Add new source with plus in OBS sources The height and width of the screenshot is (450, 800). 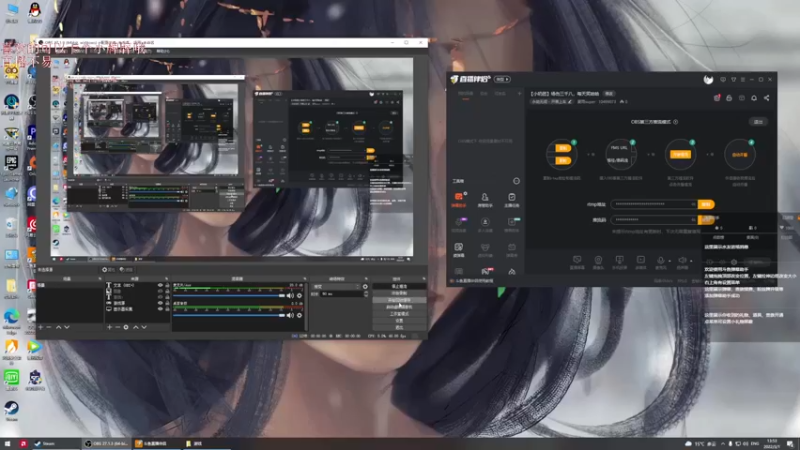109,327
